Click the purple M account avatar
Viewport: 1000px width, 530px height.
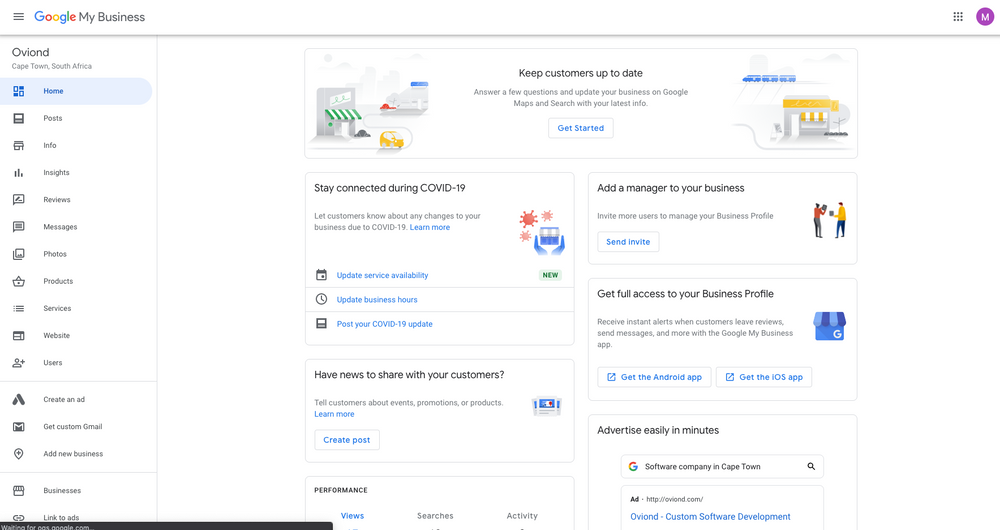pyautogui.click(x=985, y=17)
